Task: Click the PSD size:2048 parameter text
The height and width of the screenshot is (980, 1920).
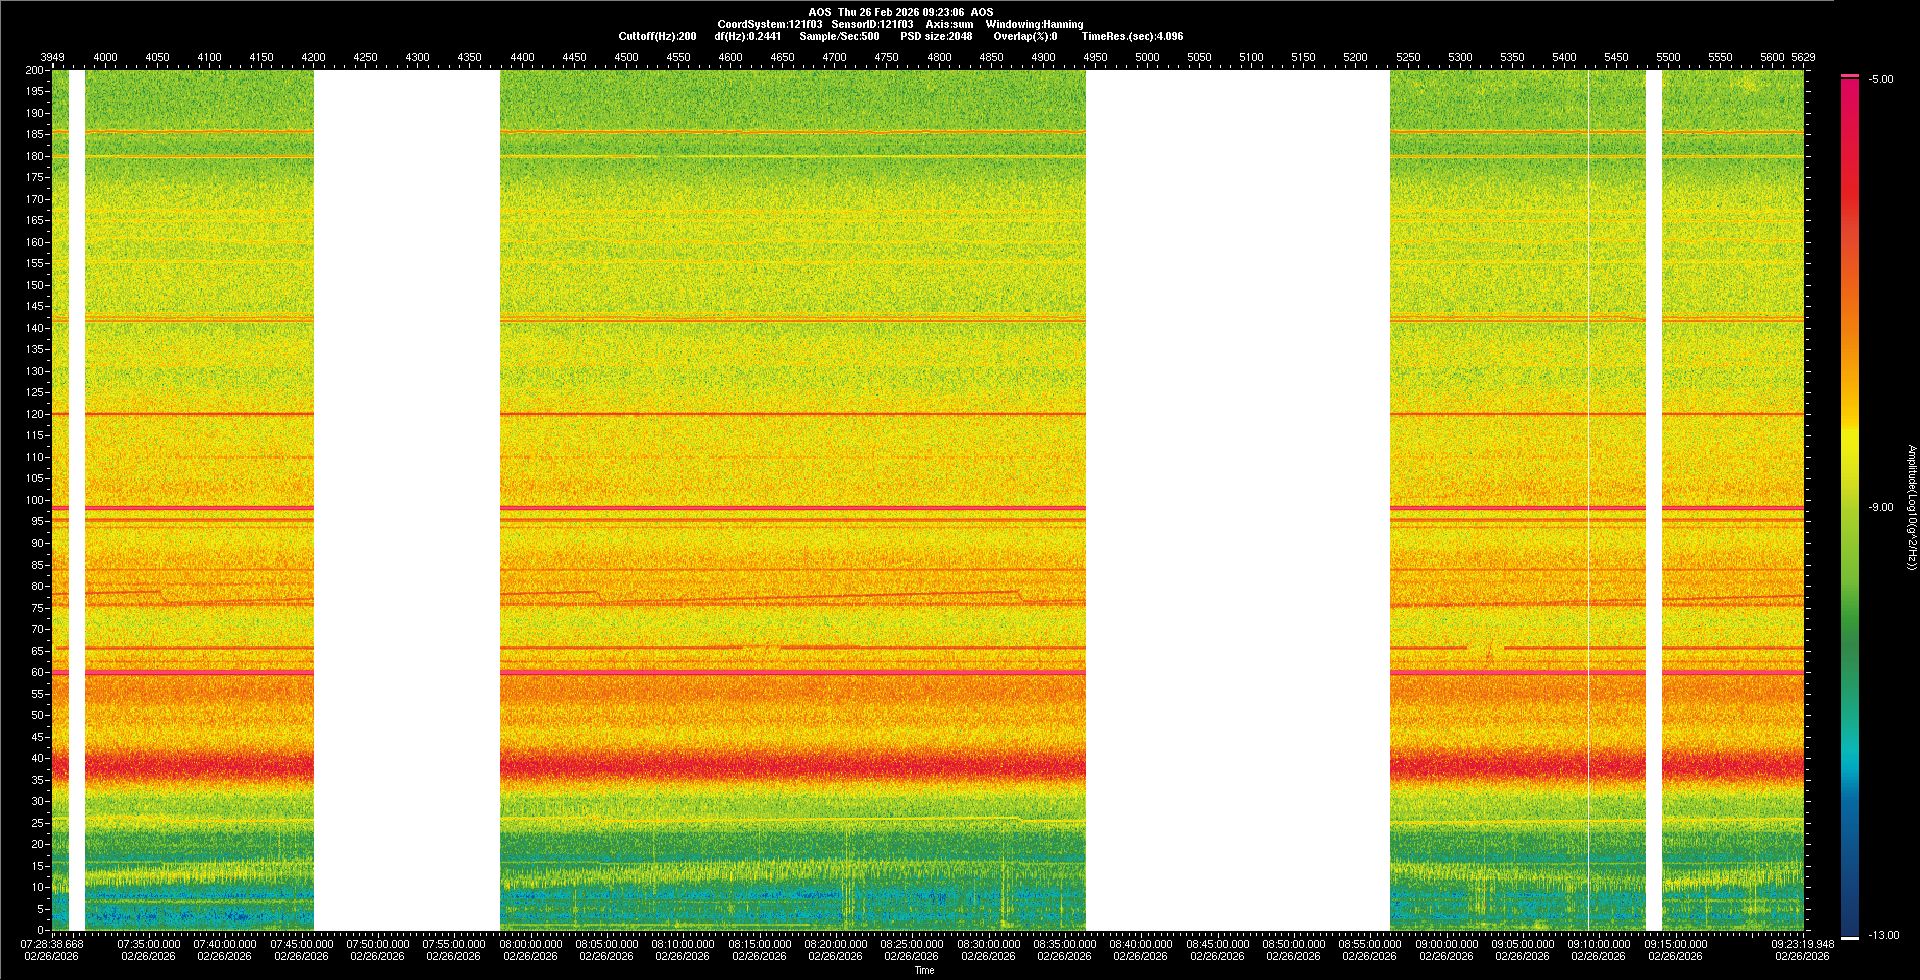Action: coord(936,36)
